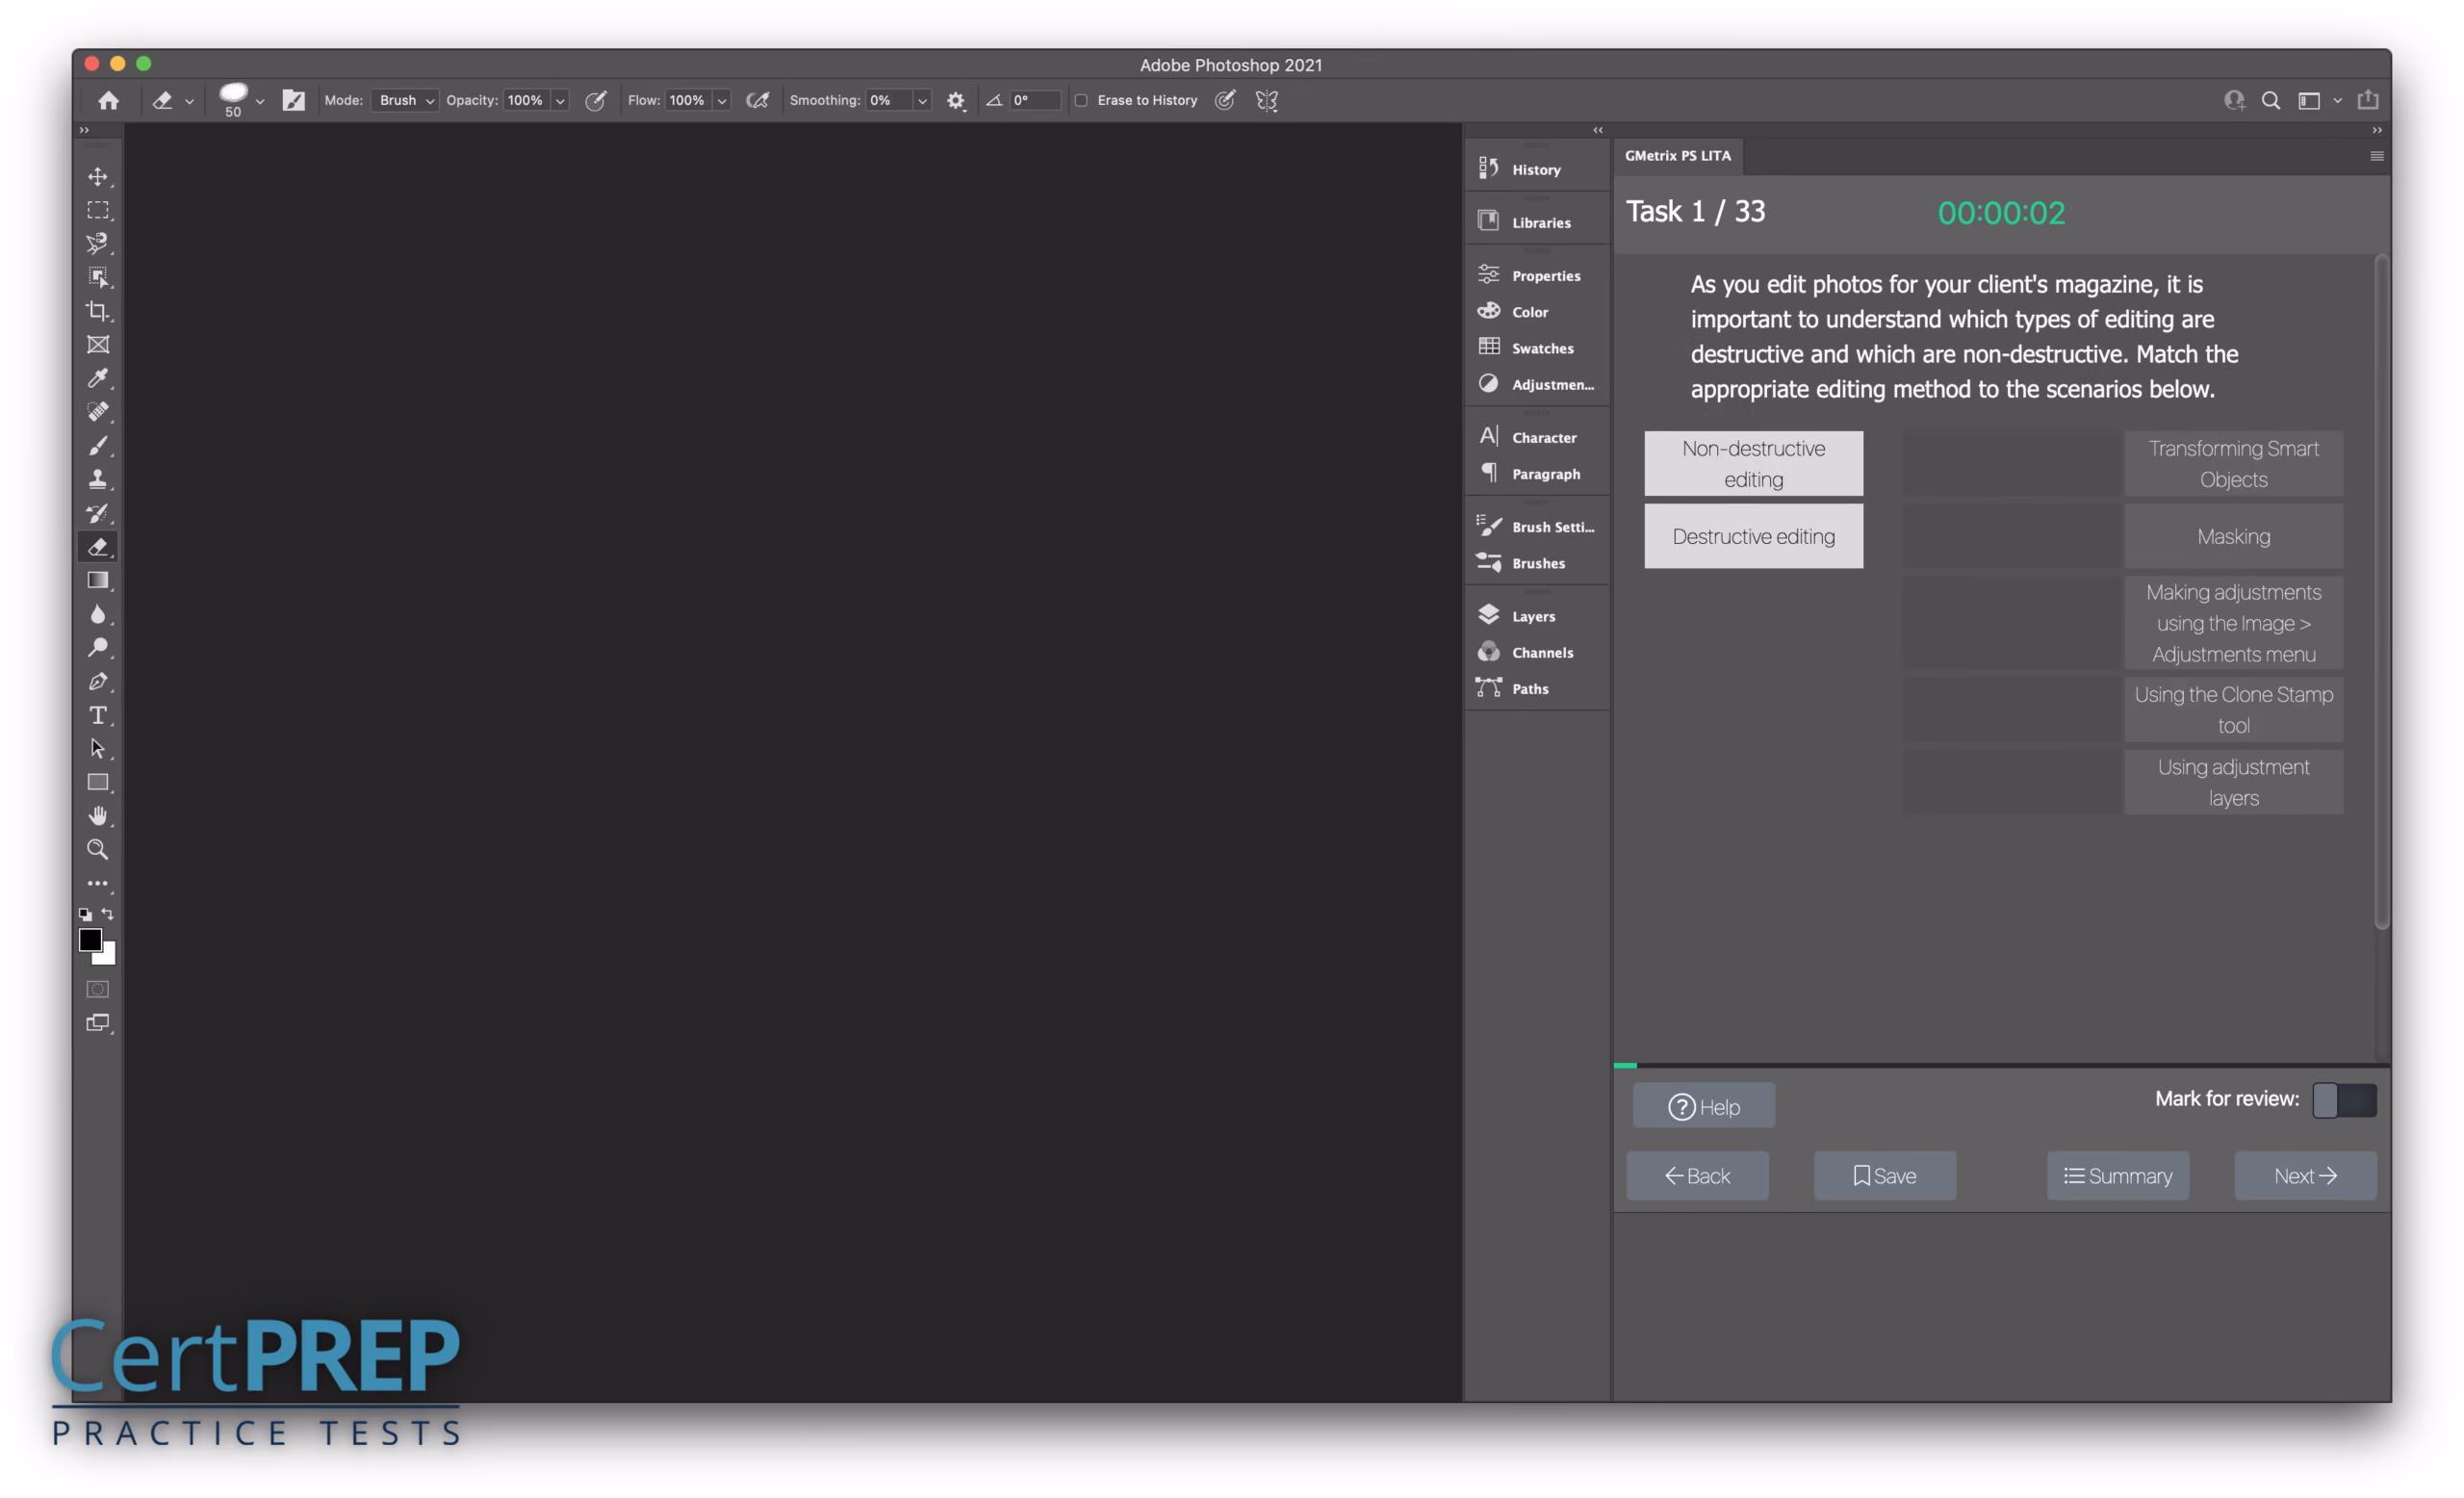The width and height of the screenshot is (2464, 1498).
Task: Select the Move tool
Action: tap(97, 177)
